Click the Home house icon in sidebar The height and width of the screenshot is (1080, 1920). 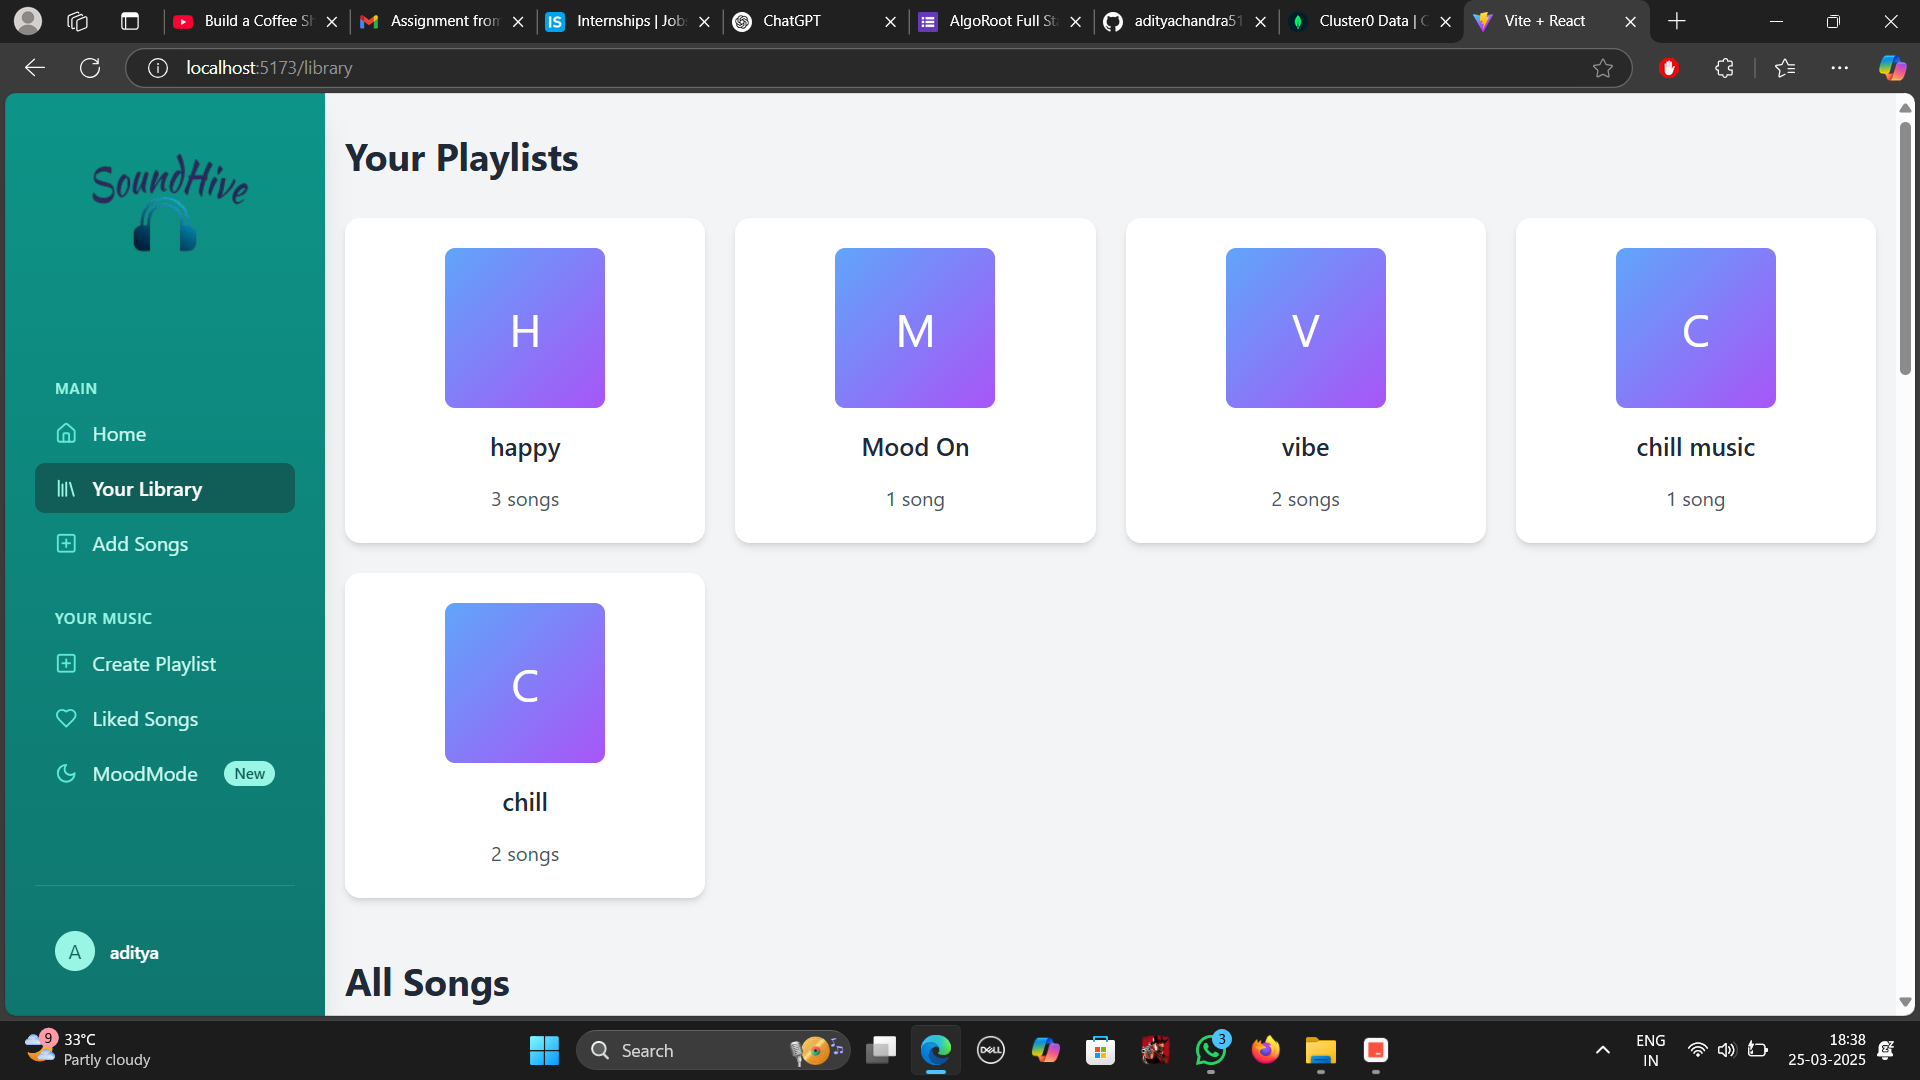click(x=66, y=433)
